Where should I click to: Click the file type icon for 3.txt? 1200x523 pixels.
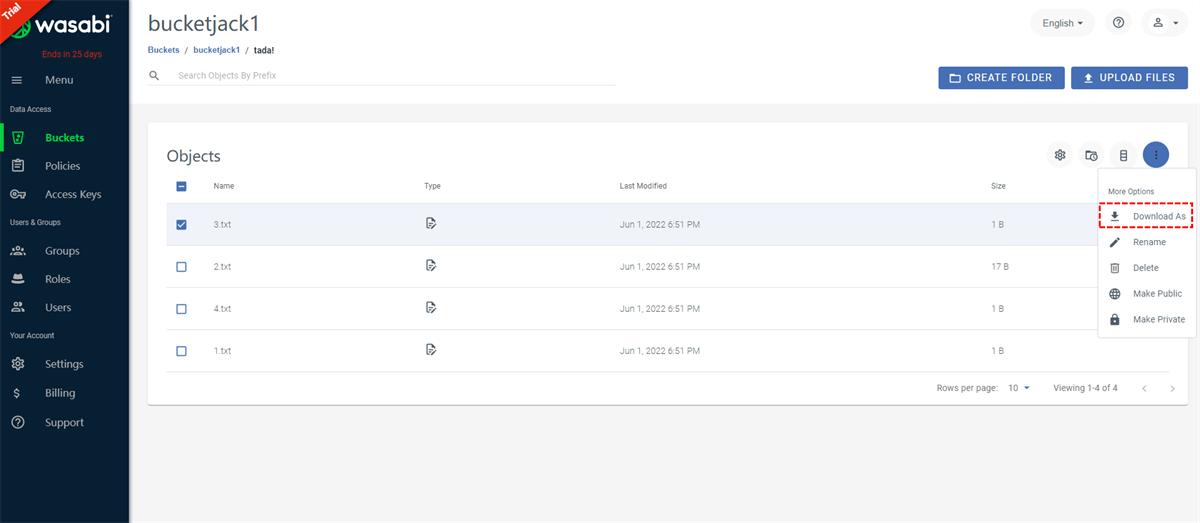pyautogui.click(x=431, y=224)
